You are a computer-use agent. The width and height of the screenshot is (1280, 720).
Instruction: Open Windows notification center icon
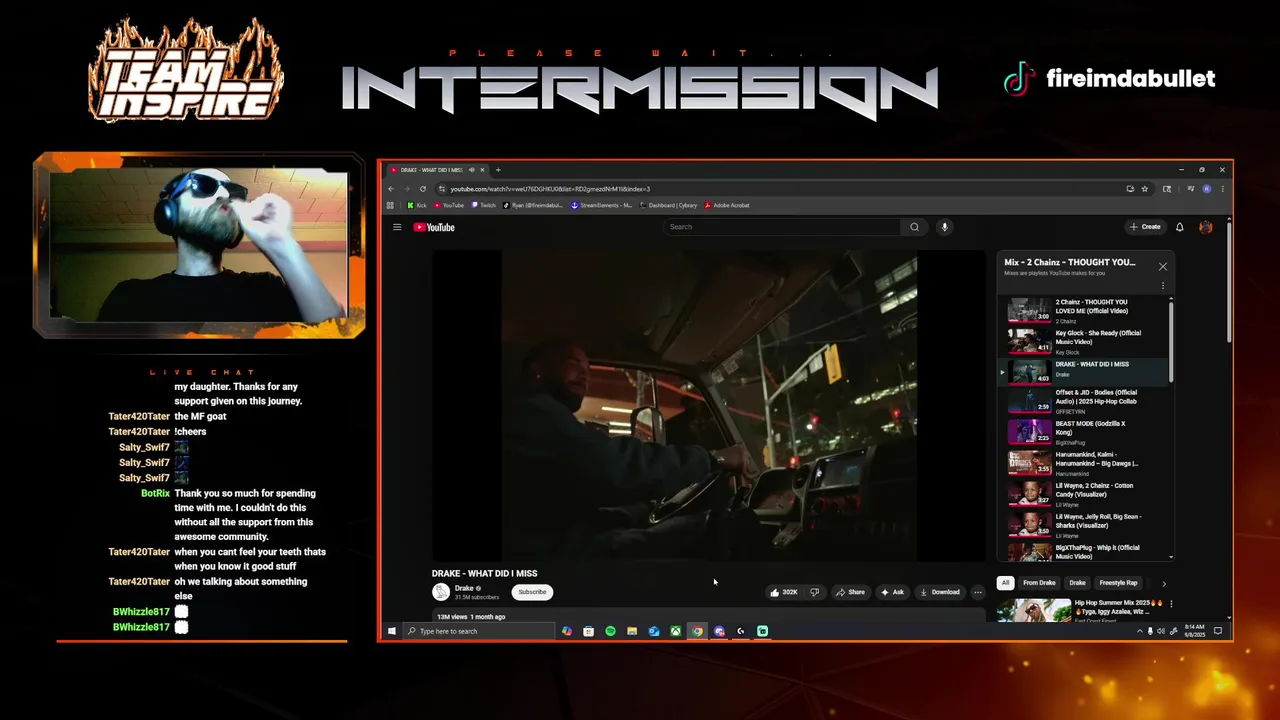(x=1219, y=631)
